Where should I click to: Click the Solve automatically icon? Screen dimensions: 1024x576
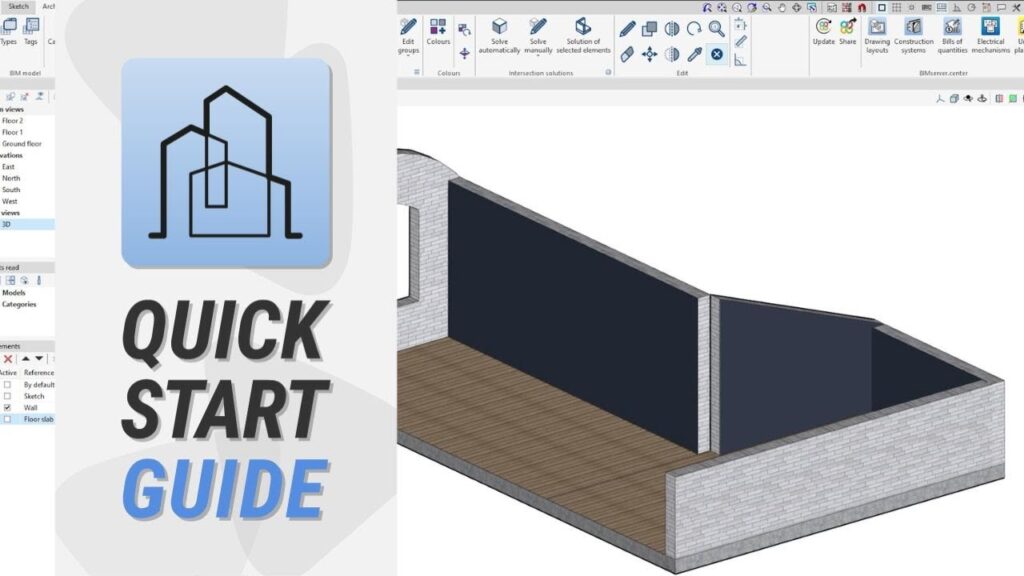point(499,27)
